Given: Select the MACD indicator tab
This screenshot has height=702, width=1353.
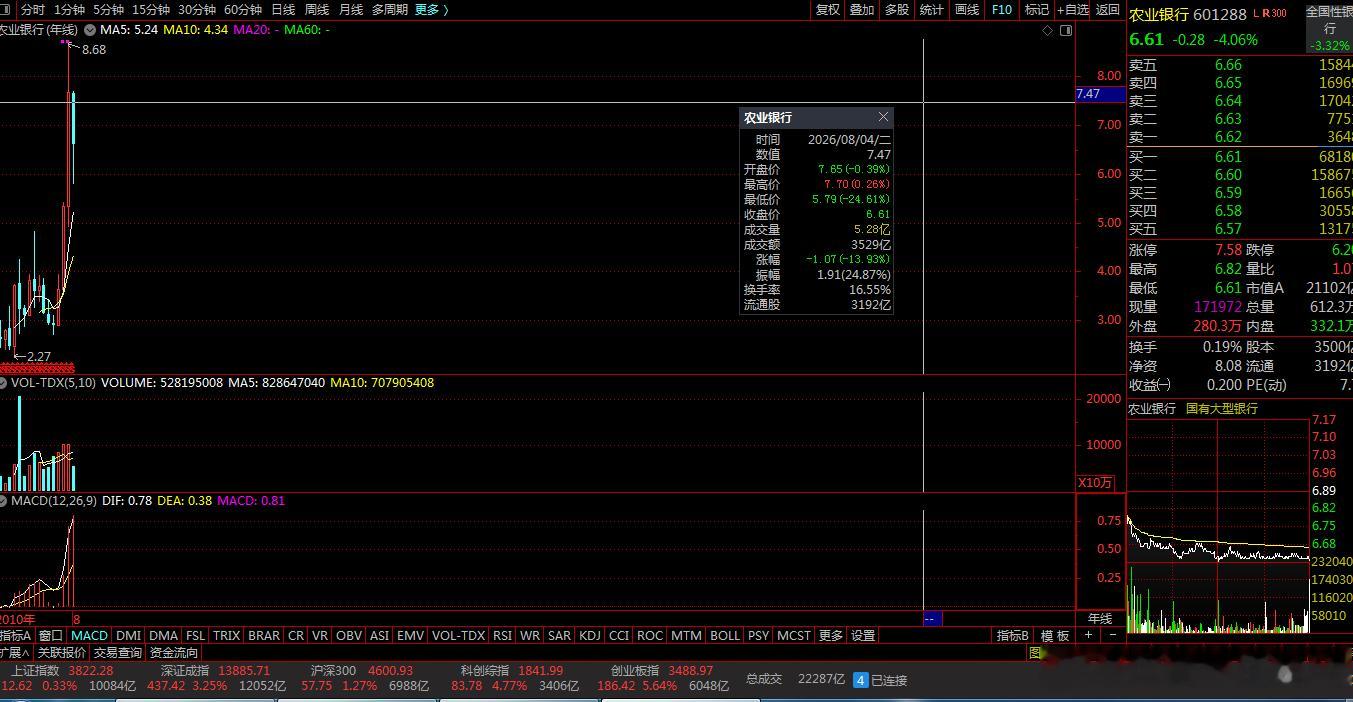Looking at the screenshot, I should coord(89,635).
